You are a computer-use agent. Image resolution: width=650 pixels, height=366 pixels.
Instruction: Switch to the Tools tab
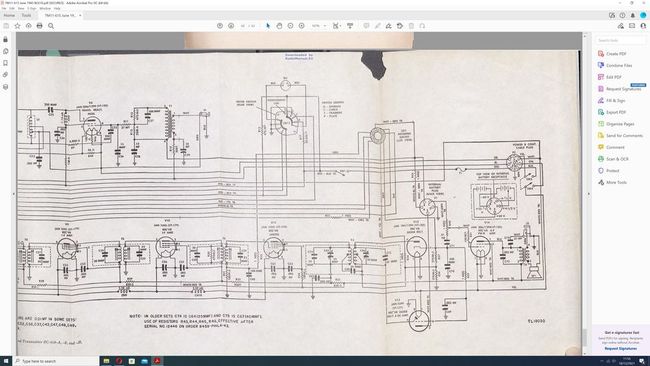pyautogui.click(x=27, y=15)
